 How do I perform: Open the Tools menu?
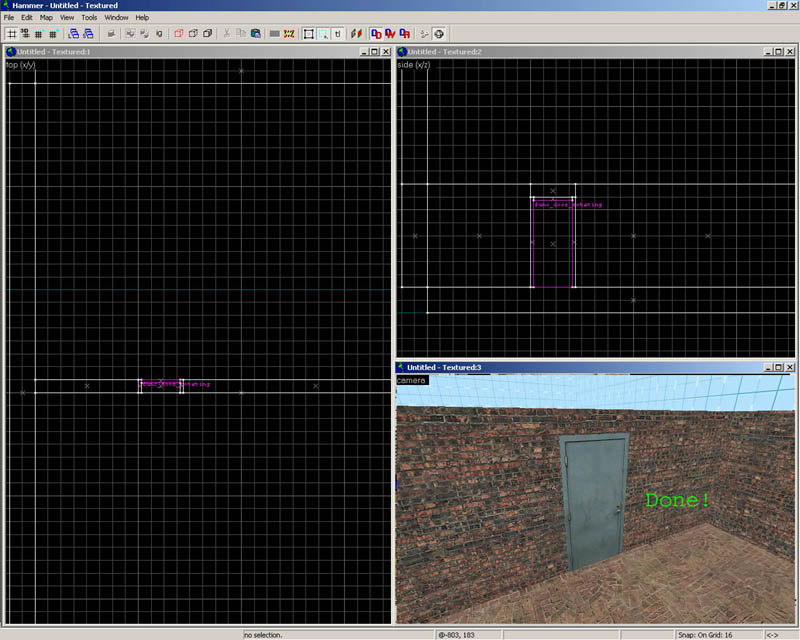(x=89, y=18)
